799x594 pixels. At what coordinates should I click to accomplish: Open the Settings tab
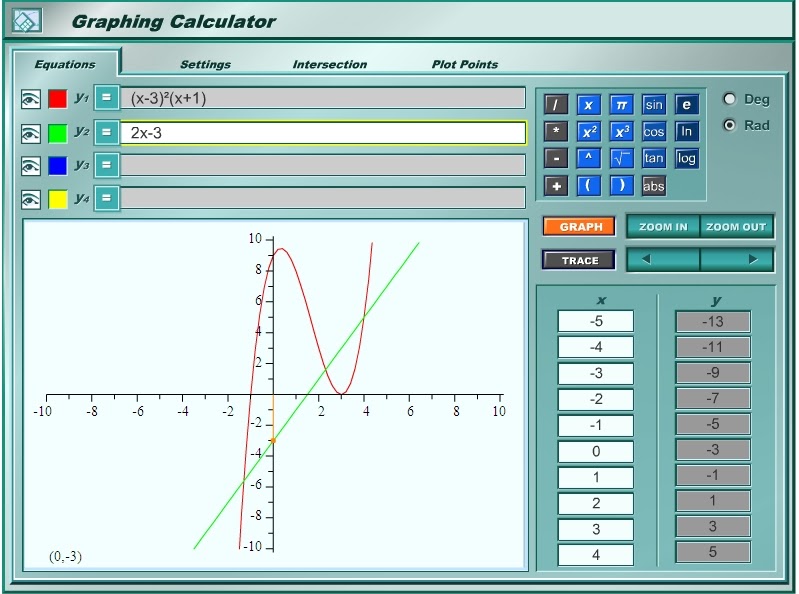click(x=205, y=64)
